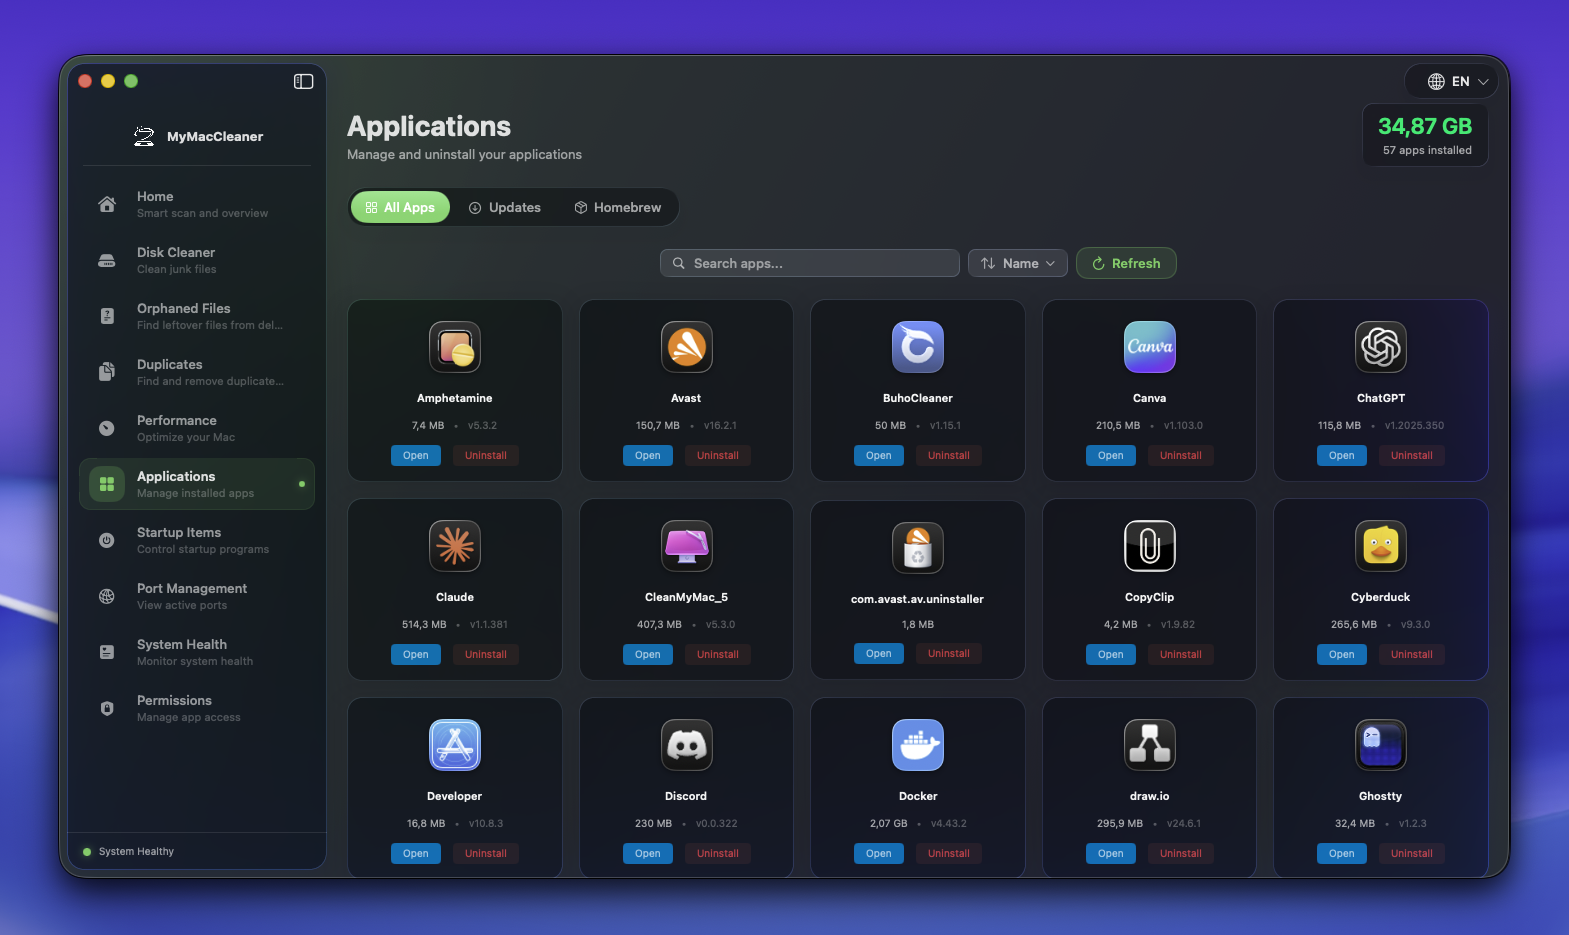Open the Name sort dropdown
This screenshot has width=1569, height=935.
coord(1018,263)
